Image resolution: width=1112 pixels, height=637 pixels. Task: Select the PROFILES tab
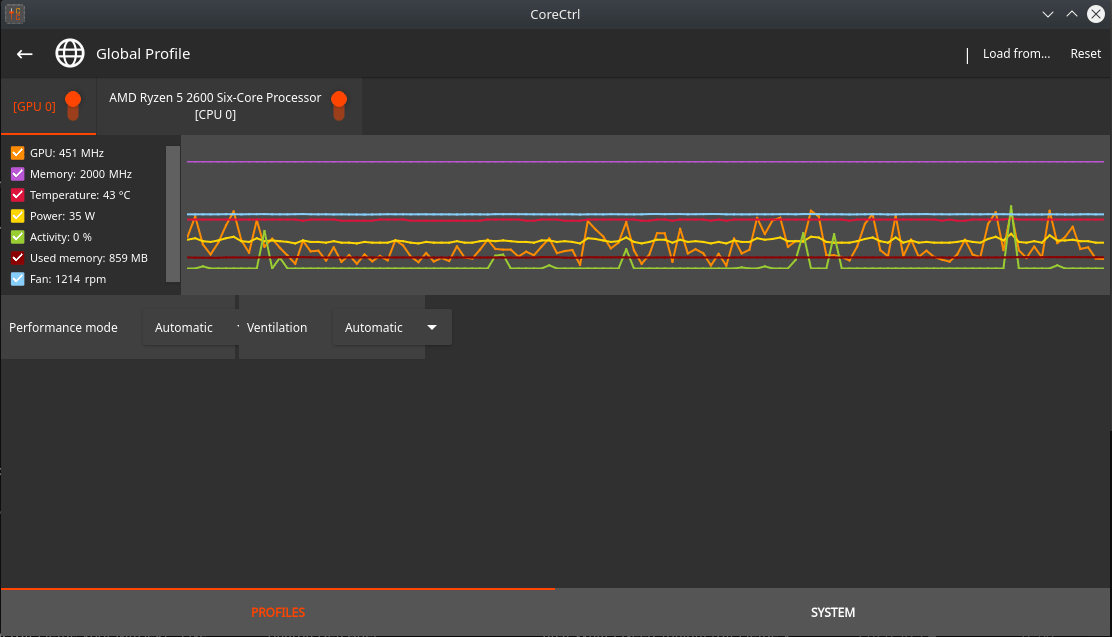click(x=278, y=612)
